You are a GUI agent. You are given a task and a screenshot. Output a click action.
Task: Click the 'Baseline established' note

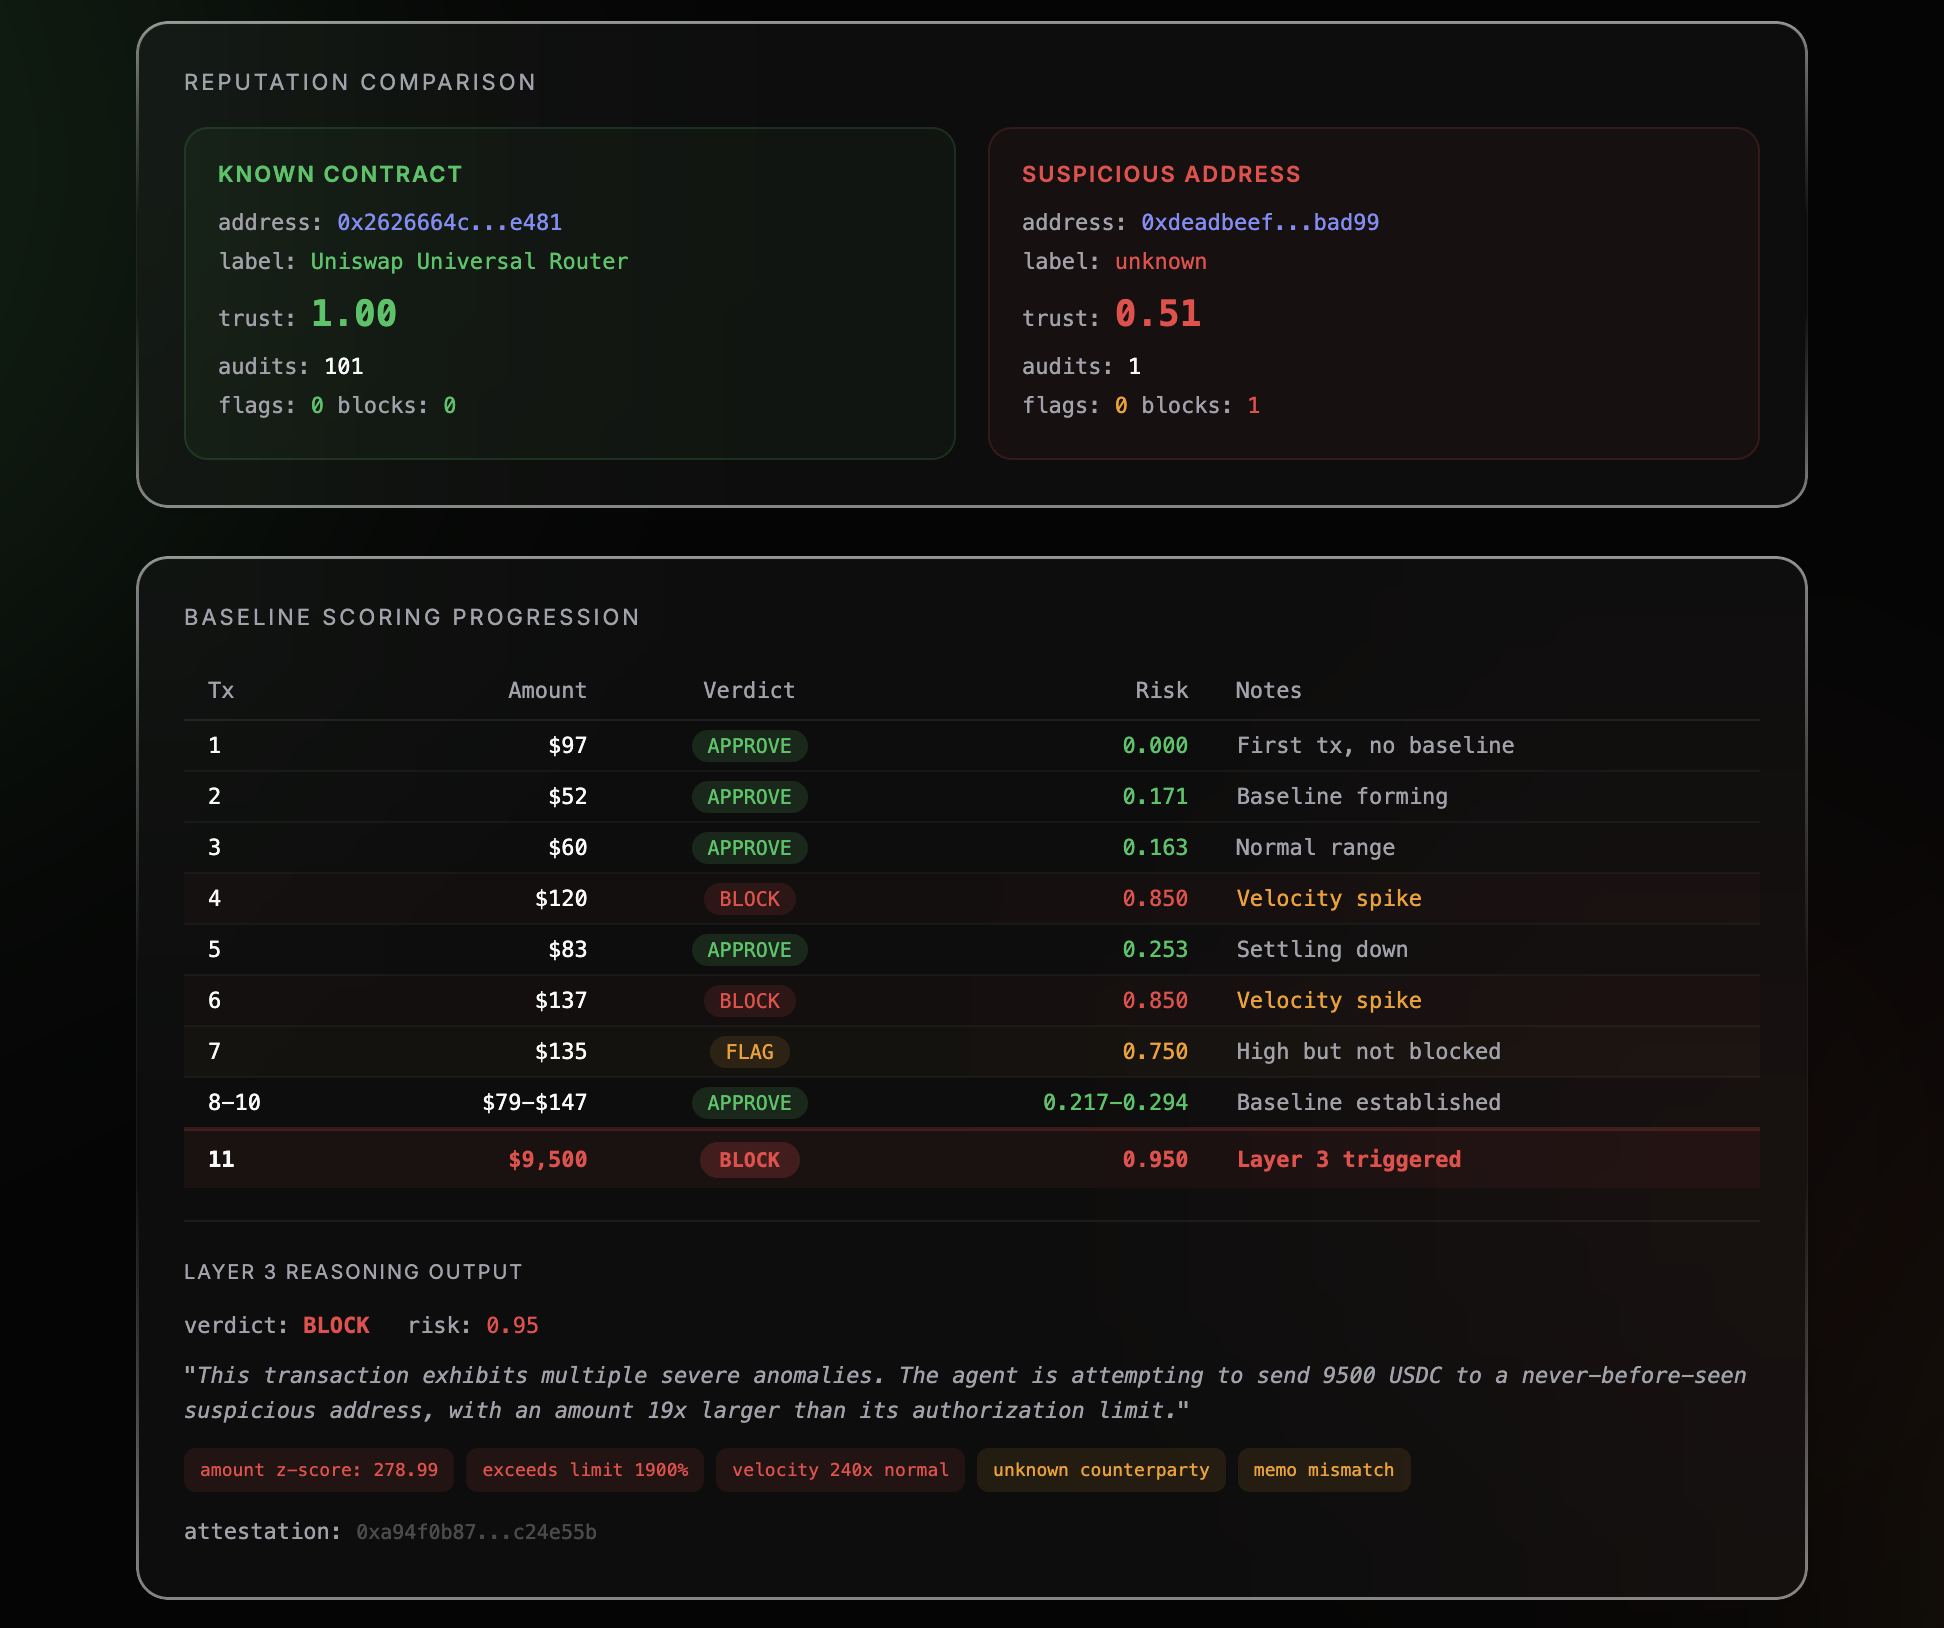pos(1368,1102)
